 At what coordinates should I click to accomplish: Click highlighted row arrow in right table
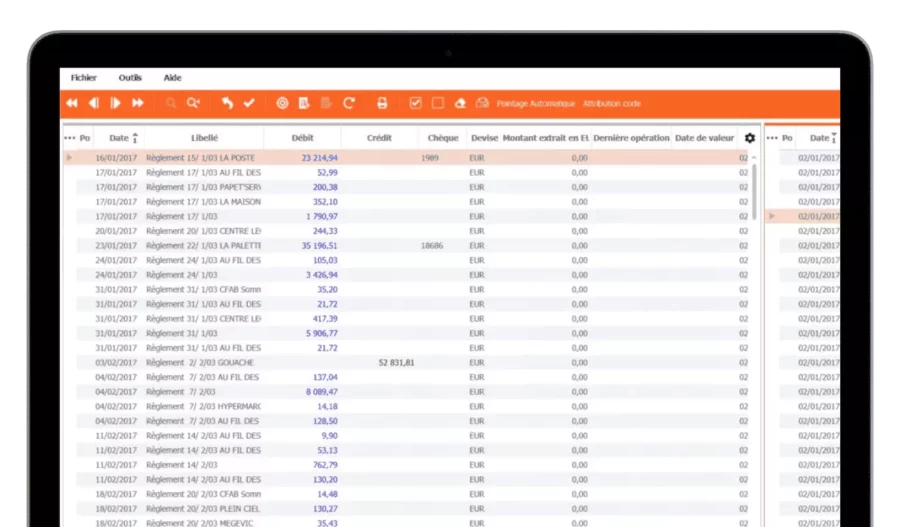coord(772,216)
